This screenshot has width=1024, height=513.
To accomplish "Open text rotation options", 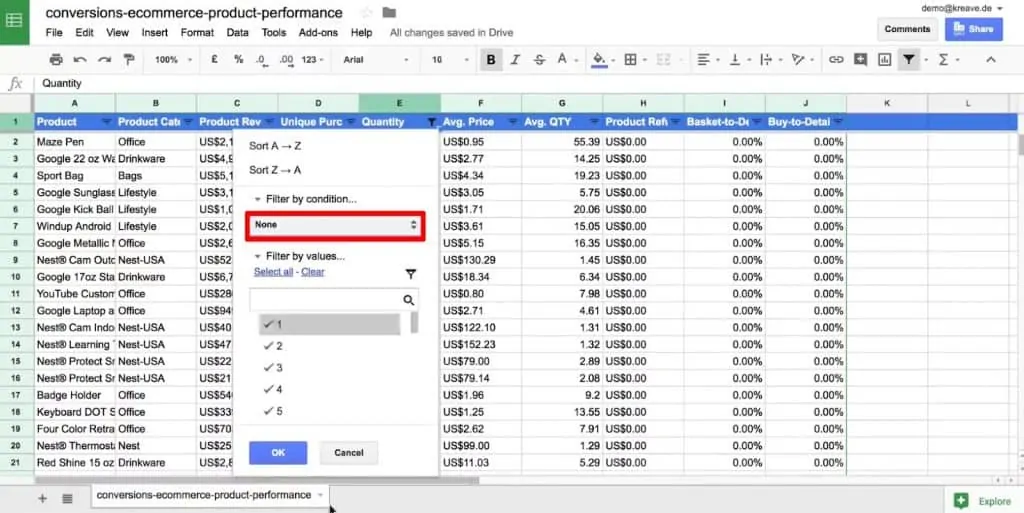I will click(801, 59).
